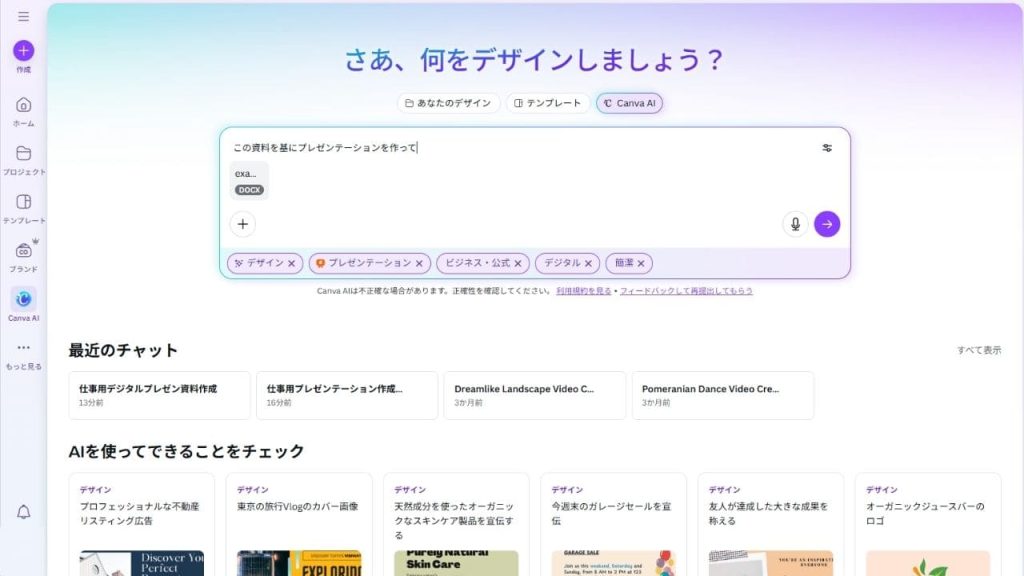Screen dimensions: 1024x576
Task: Remove the デザイン tag chip
Action: [x=291, y=263]
